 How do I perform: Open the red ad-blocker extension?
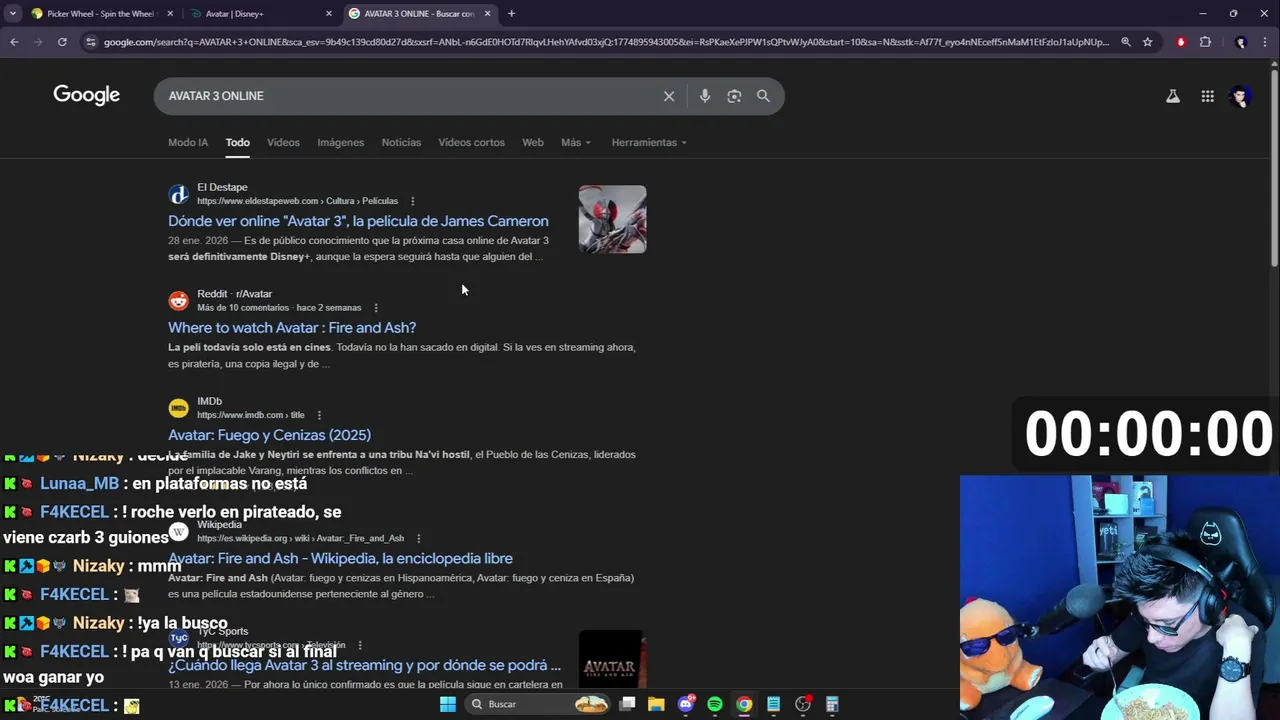[1181, 42]
